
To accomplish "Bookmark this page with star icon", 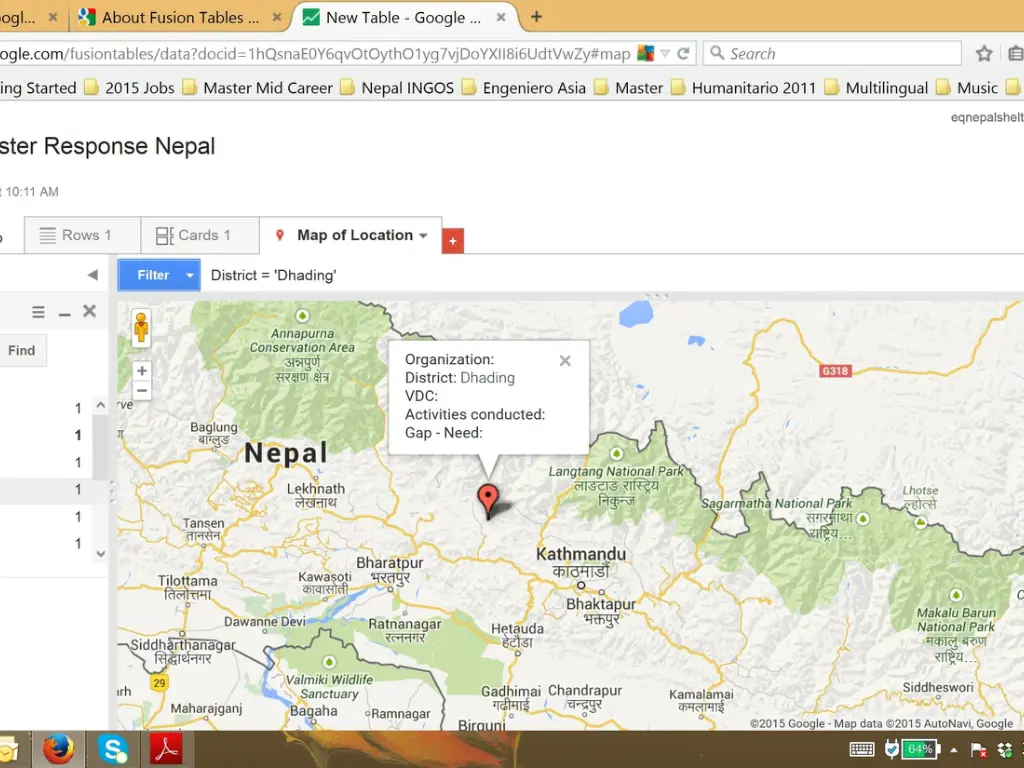I will pyautogui.click(x=984, y=54).
